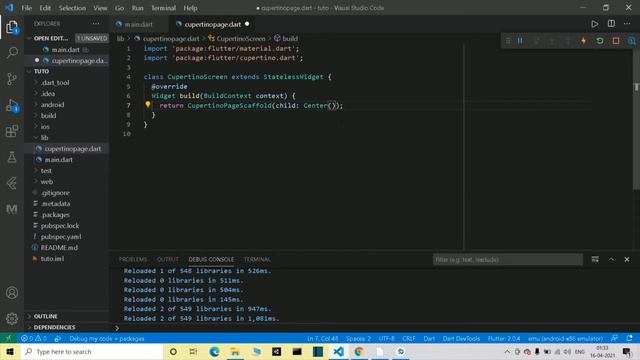Collapse the TUTO project folder section
Viewport: 640px width, 360px height.
(41, 71)
